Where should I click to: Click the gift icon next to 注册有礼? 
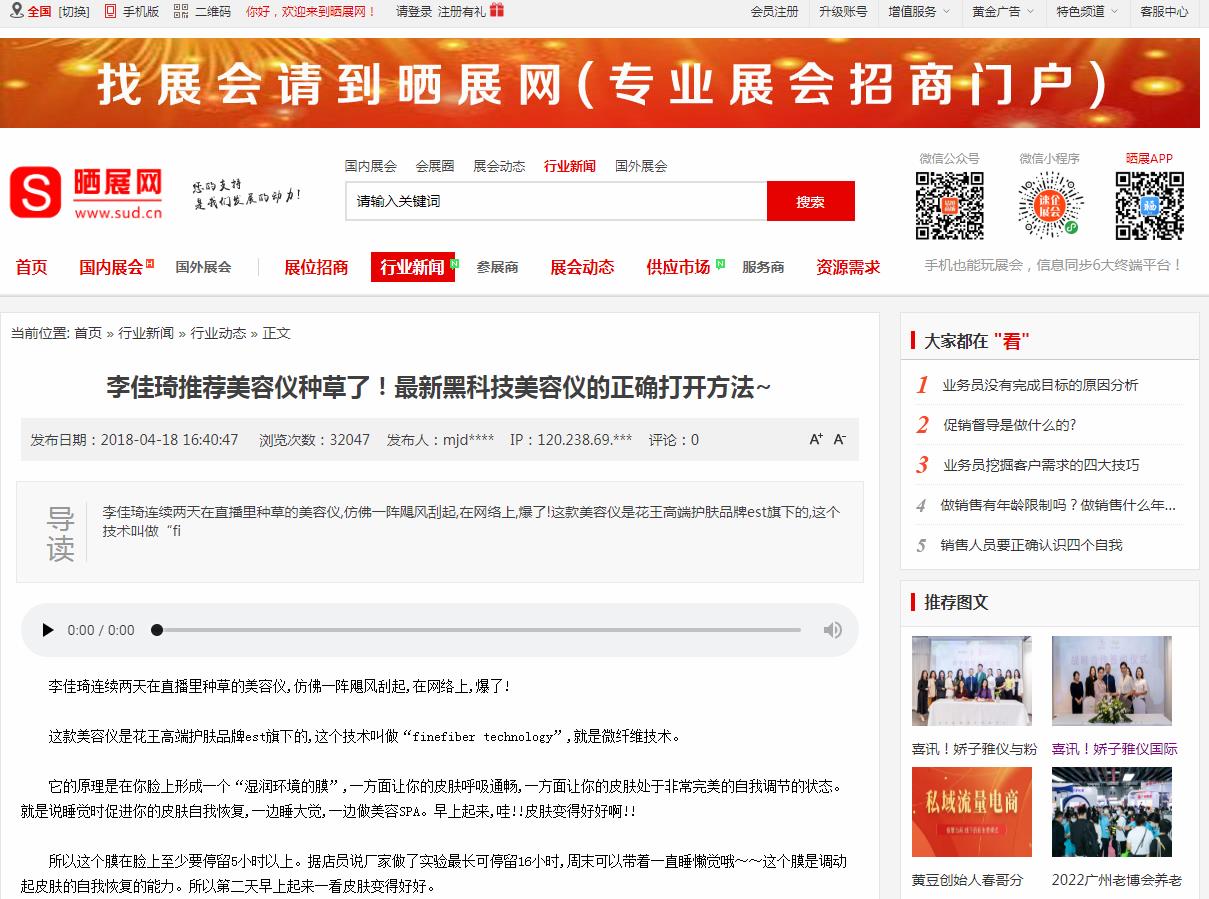497,10
